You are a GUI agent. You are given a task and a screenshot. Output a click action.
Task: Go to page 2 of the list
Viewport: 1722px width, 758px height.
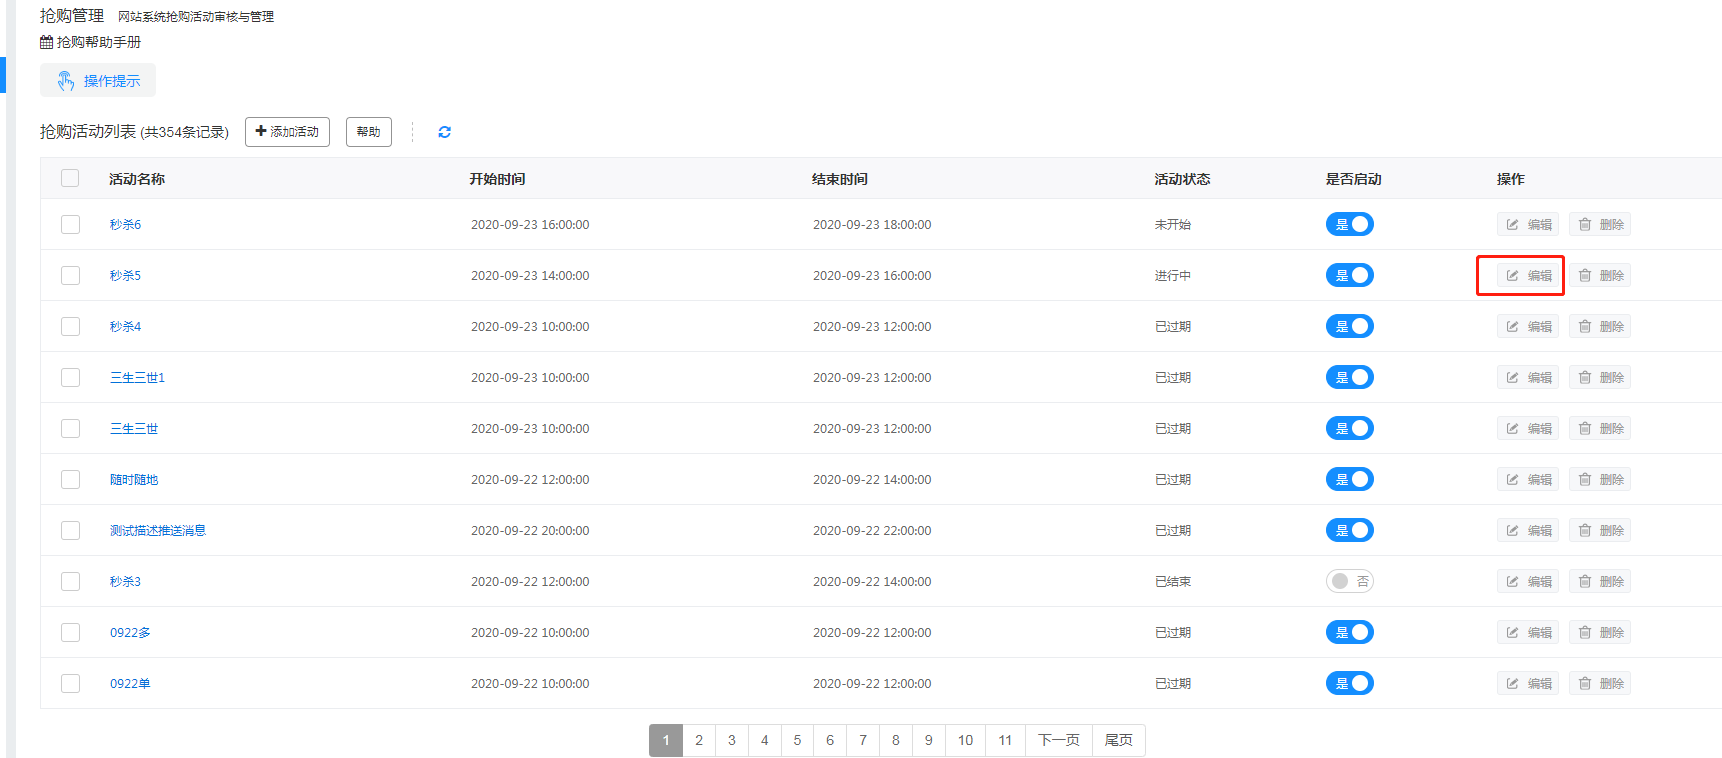pos(699,741)
